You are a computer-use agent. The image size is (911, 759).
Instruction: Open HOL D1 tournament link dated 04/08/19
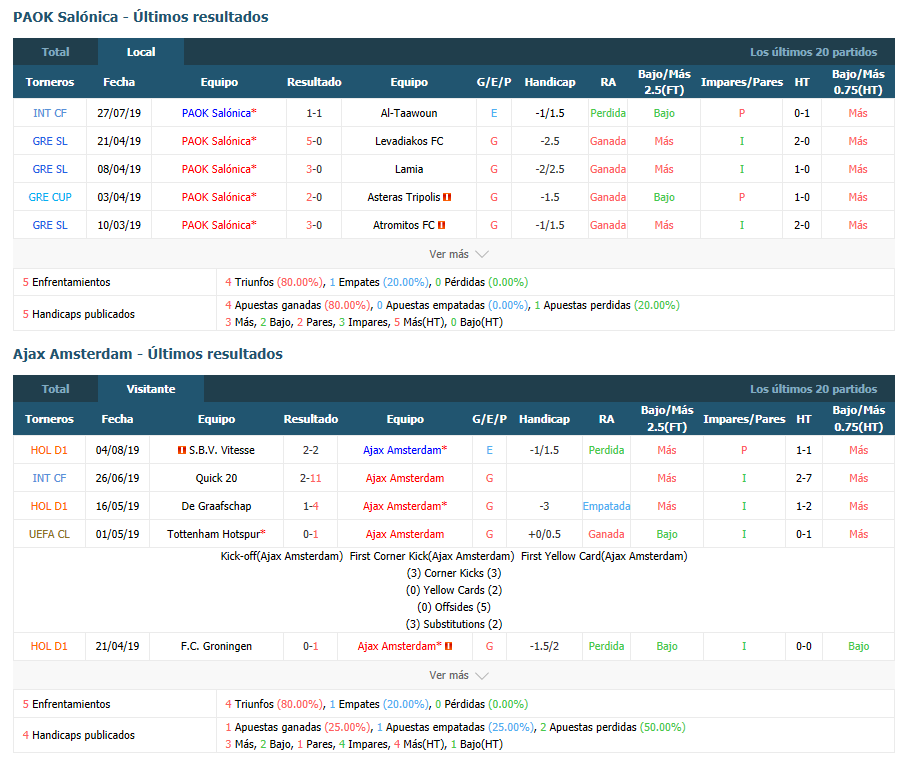click(49, 450)
